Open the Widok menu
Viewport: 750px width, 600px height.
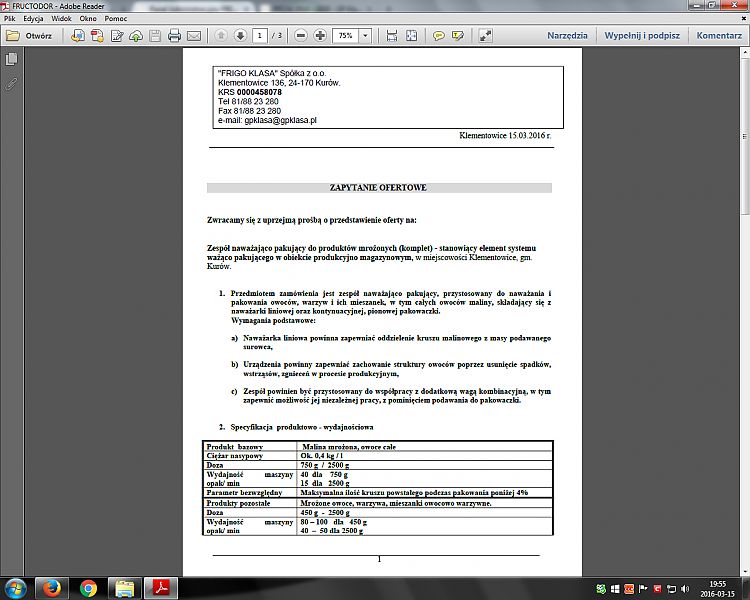coord(61,19)
